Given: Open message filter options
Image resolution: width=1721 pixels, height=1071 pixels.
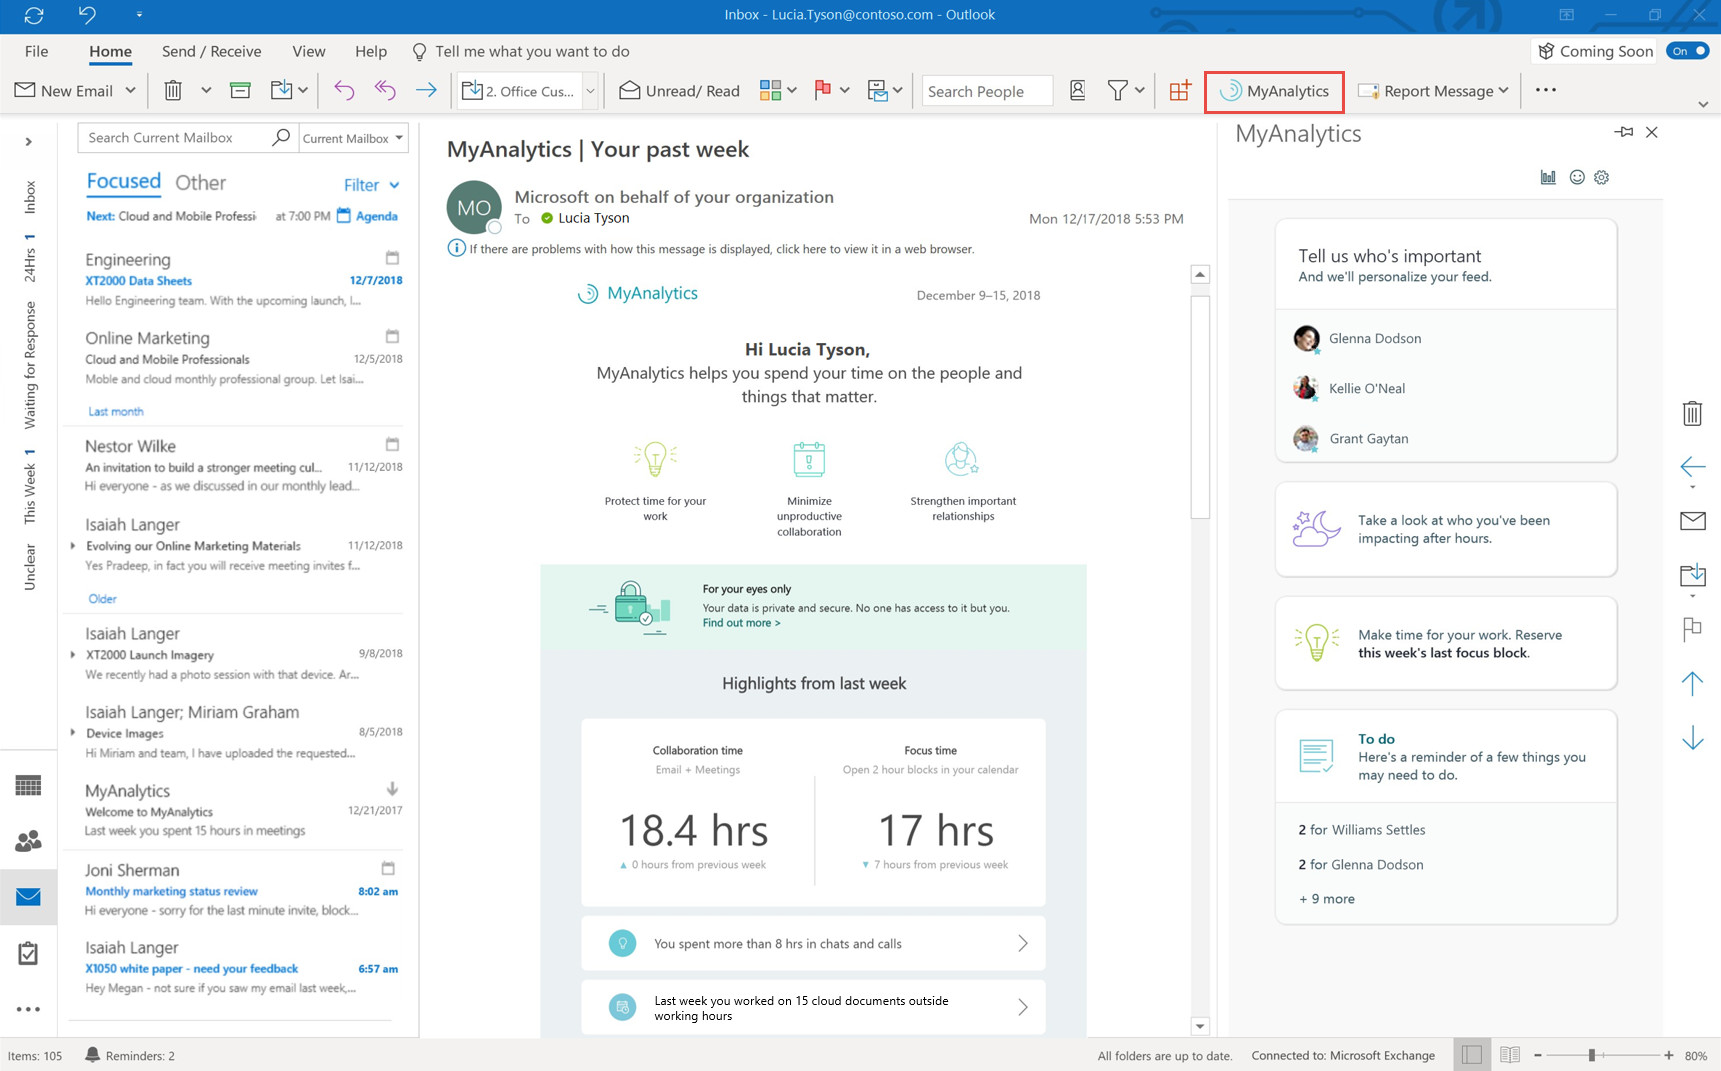Looking at the screenshot, I should point(371,185).
